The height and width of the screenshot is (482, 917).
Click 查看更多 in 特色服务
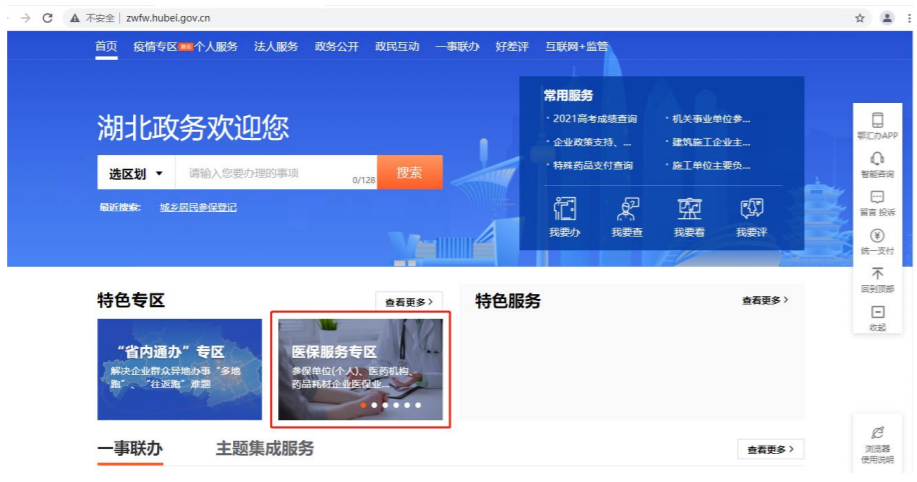coord(765,300)
